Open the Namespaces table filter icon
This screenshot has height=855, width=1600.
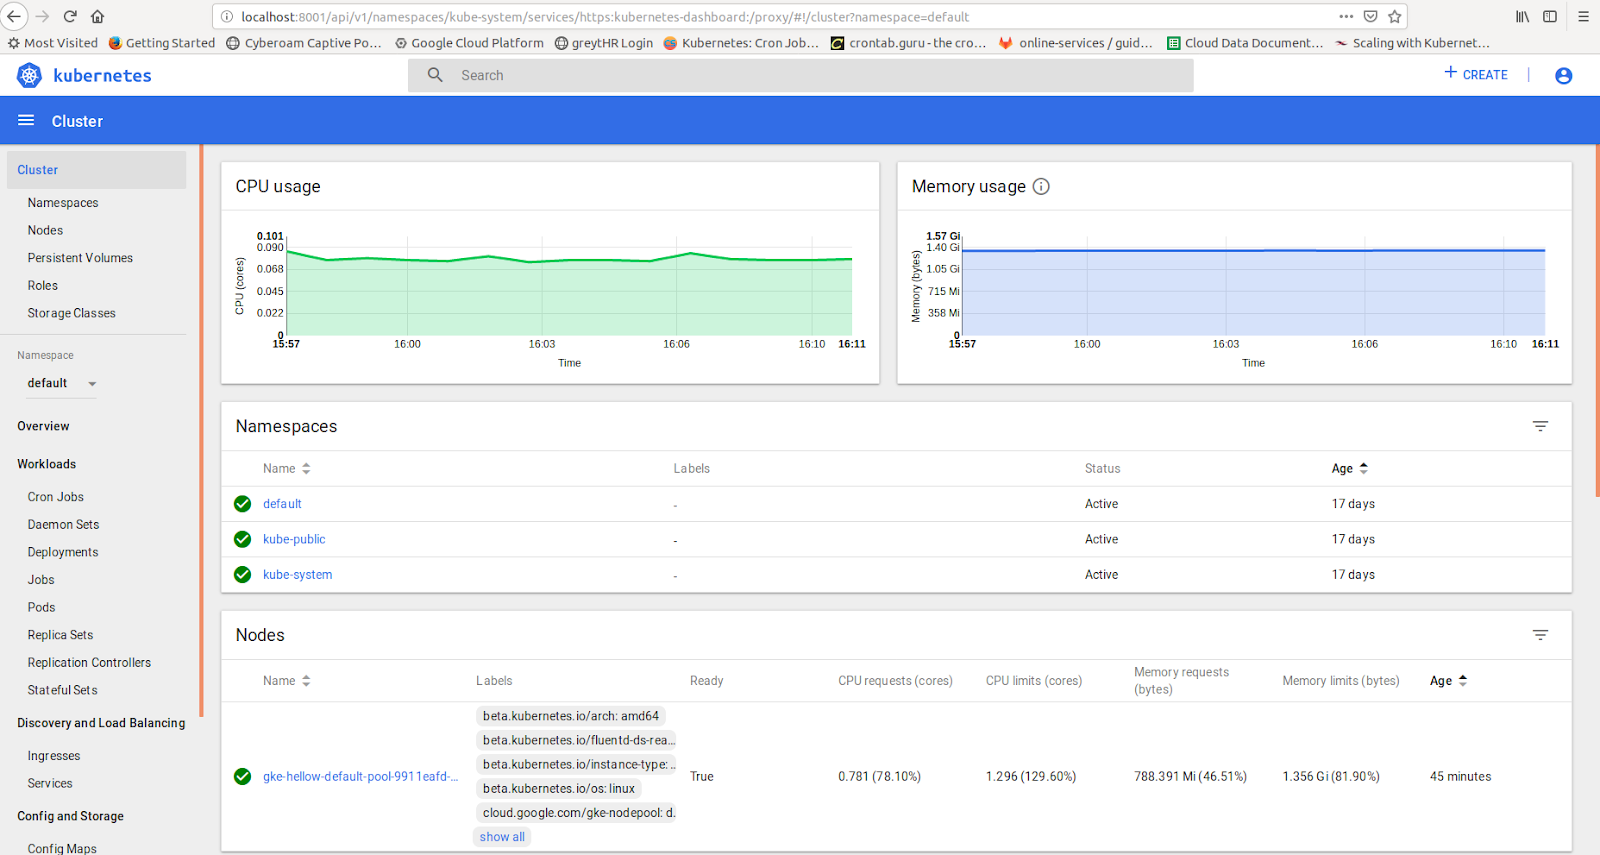tap(1540, 426)
